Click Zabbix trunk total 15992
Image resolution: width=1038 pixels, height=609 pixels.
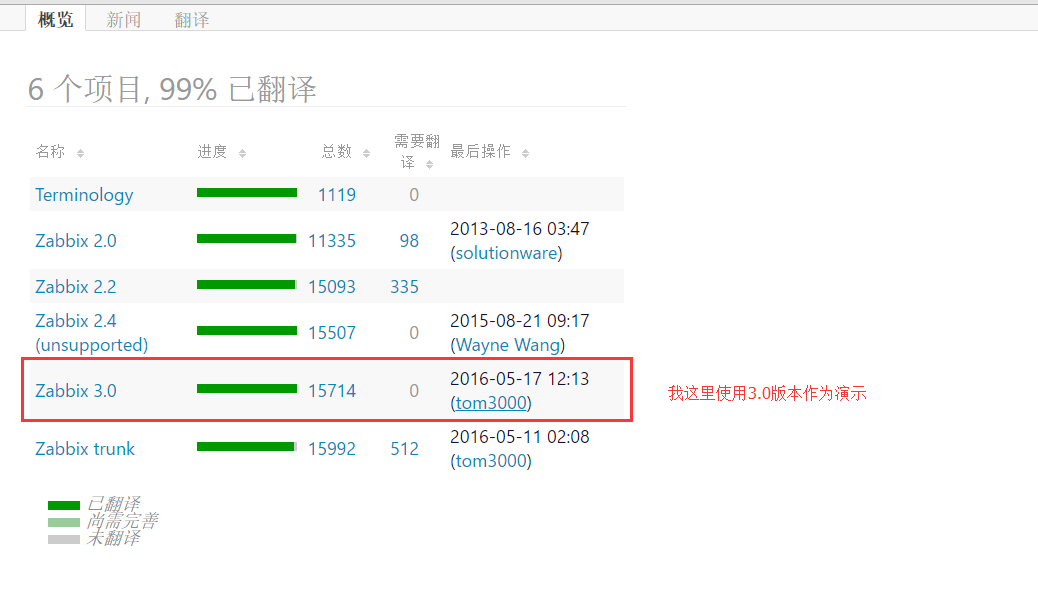[332, 449]
